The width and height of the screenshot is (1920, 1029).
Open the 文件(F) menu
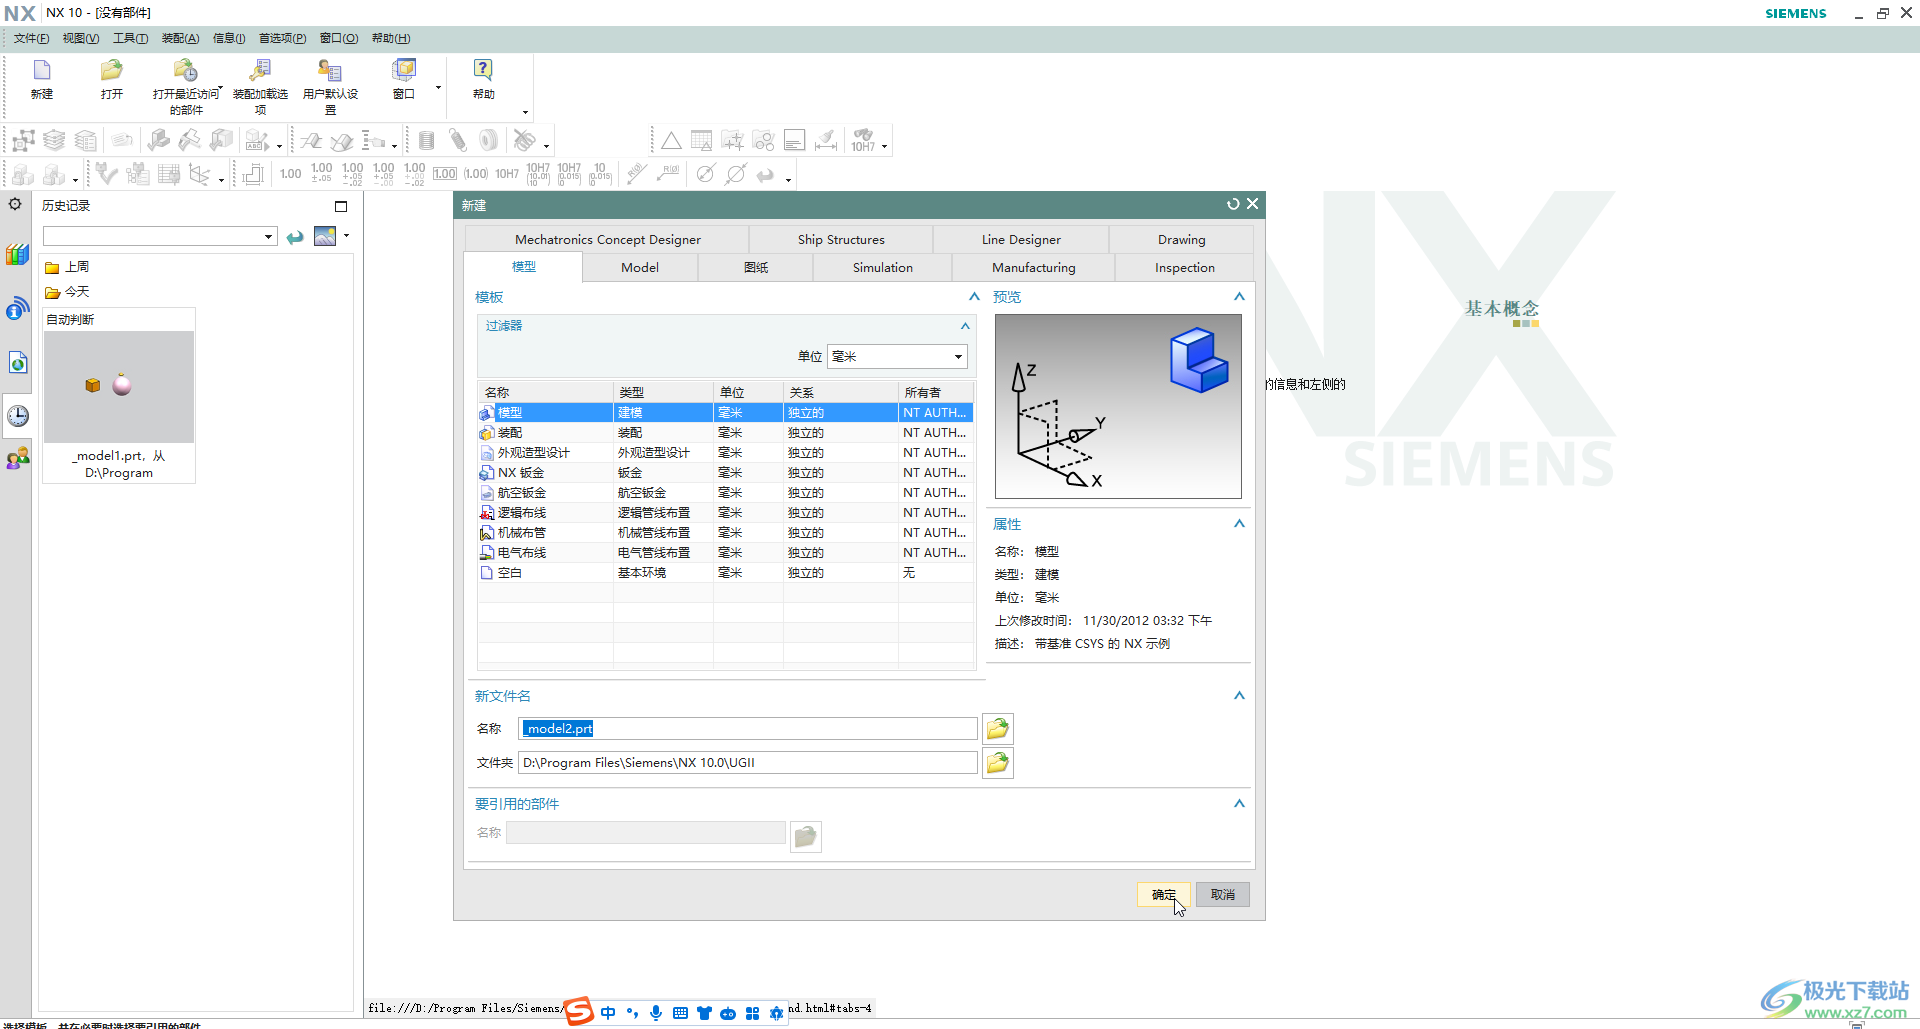(x=31, y=38)
